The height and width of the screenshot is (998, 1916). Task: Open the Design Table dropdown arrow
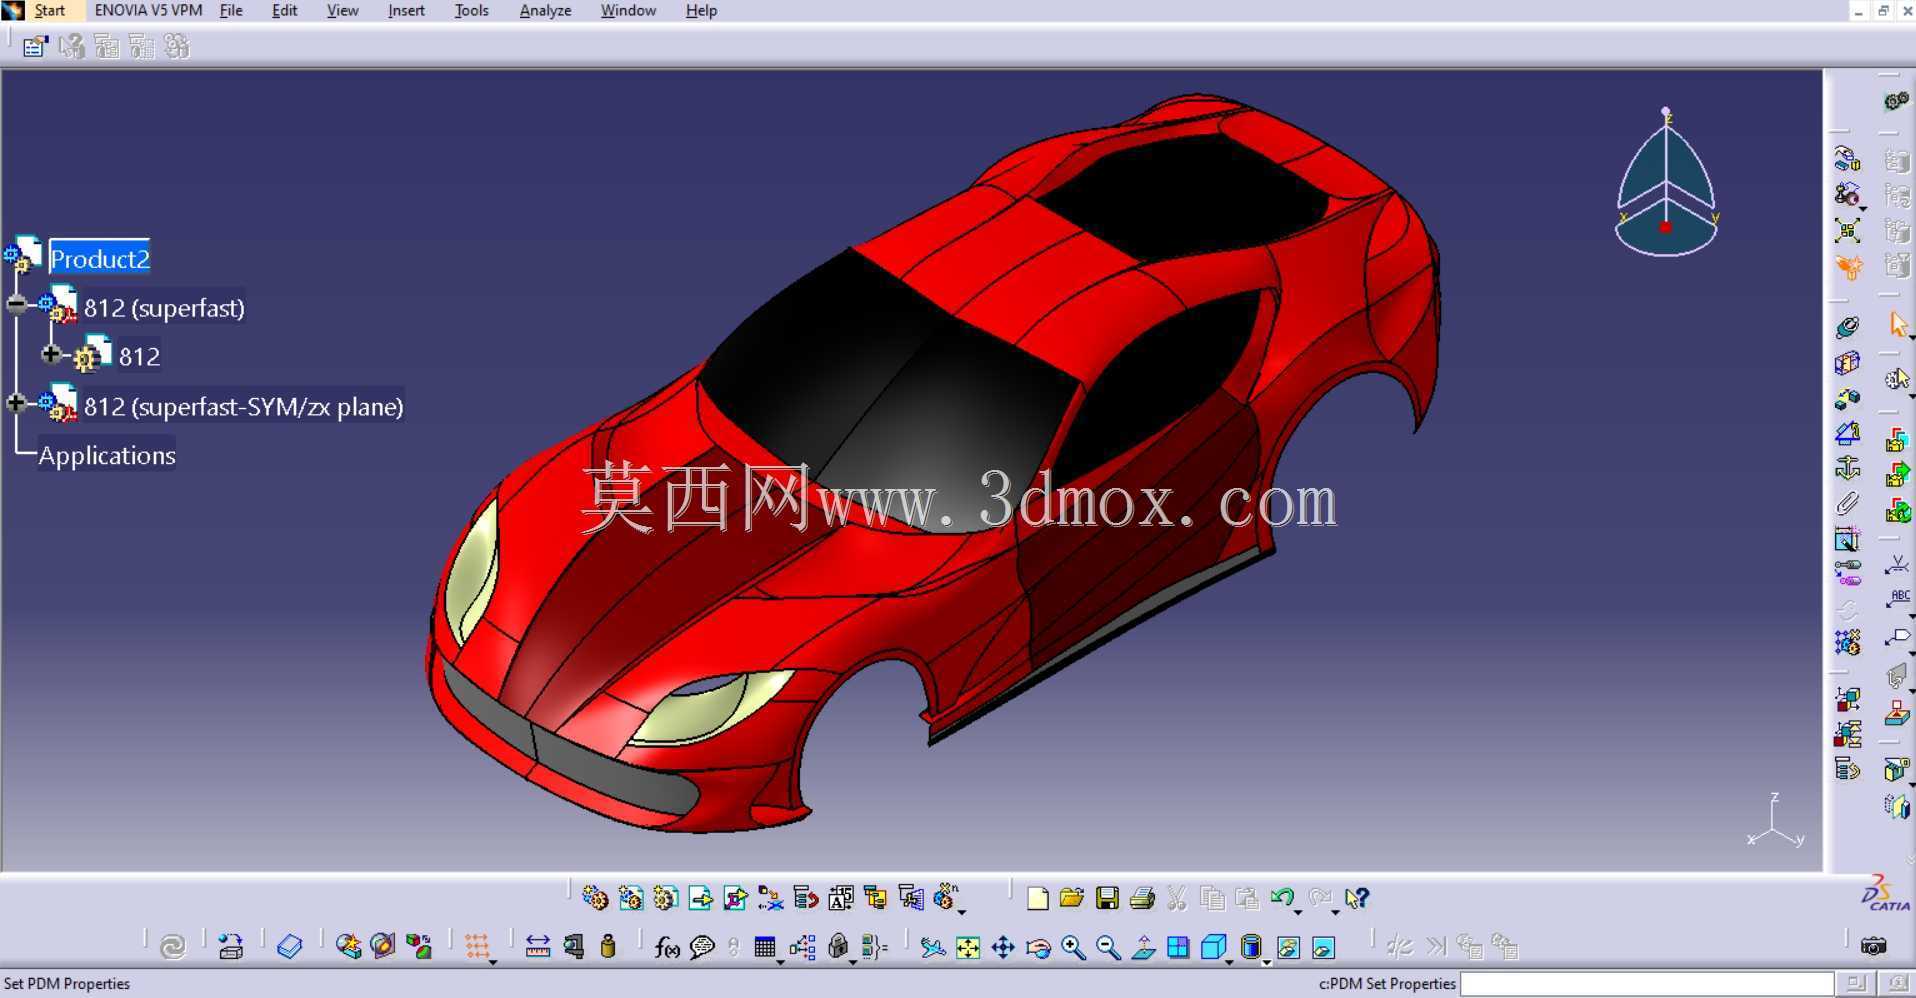[x=780, y=961]
